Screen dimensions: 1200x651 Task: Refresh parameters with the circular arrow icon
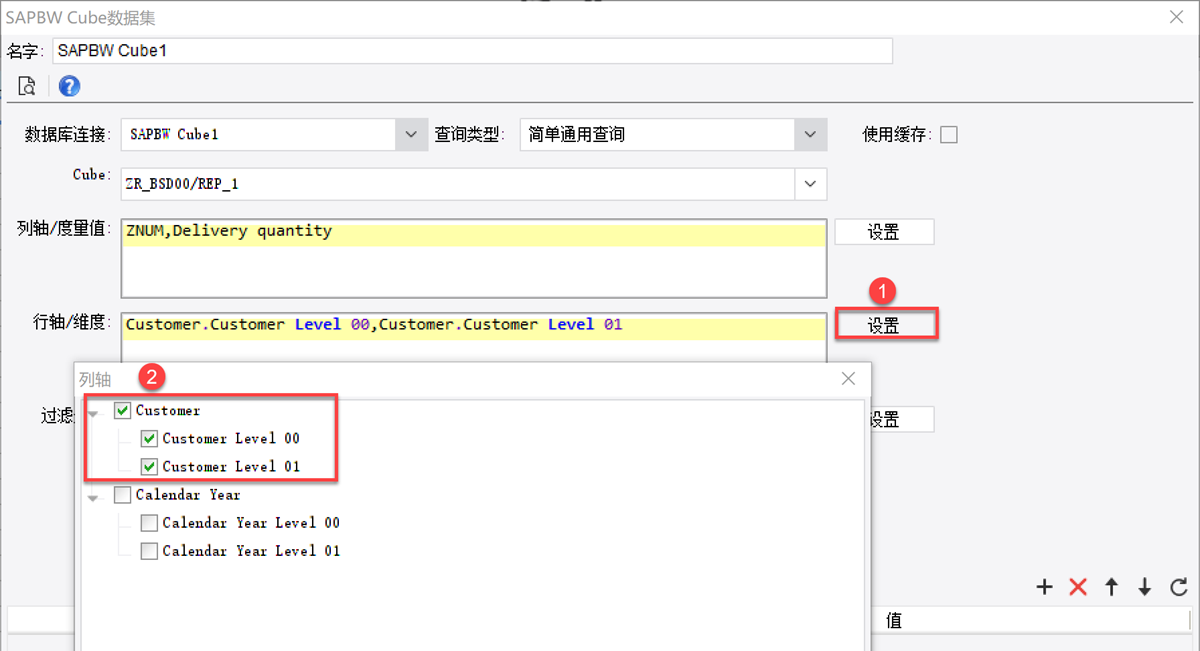coord(1179,587)
